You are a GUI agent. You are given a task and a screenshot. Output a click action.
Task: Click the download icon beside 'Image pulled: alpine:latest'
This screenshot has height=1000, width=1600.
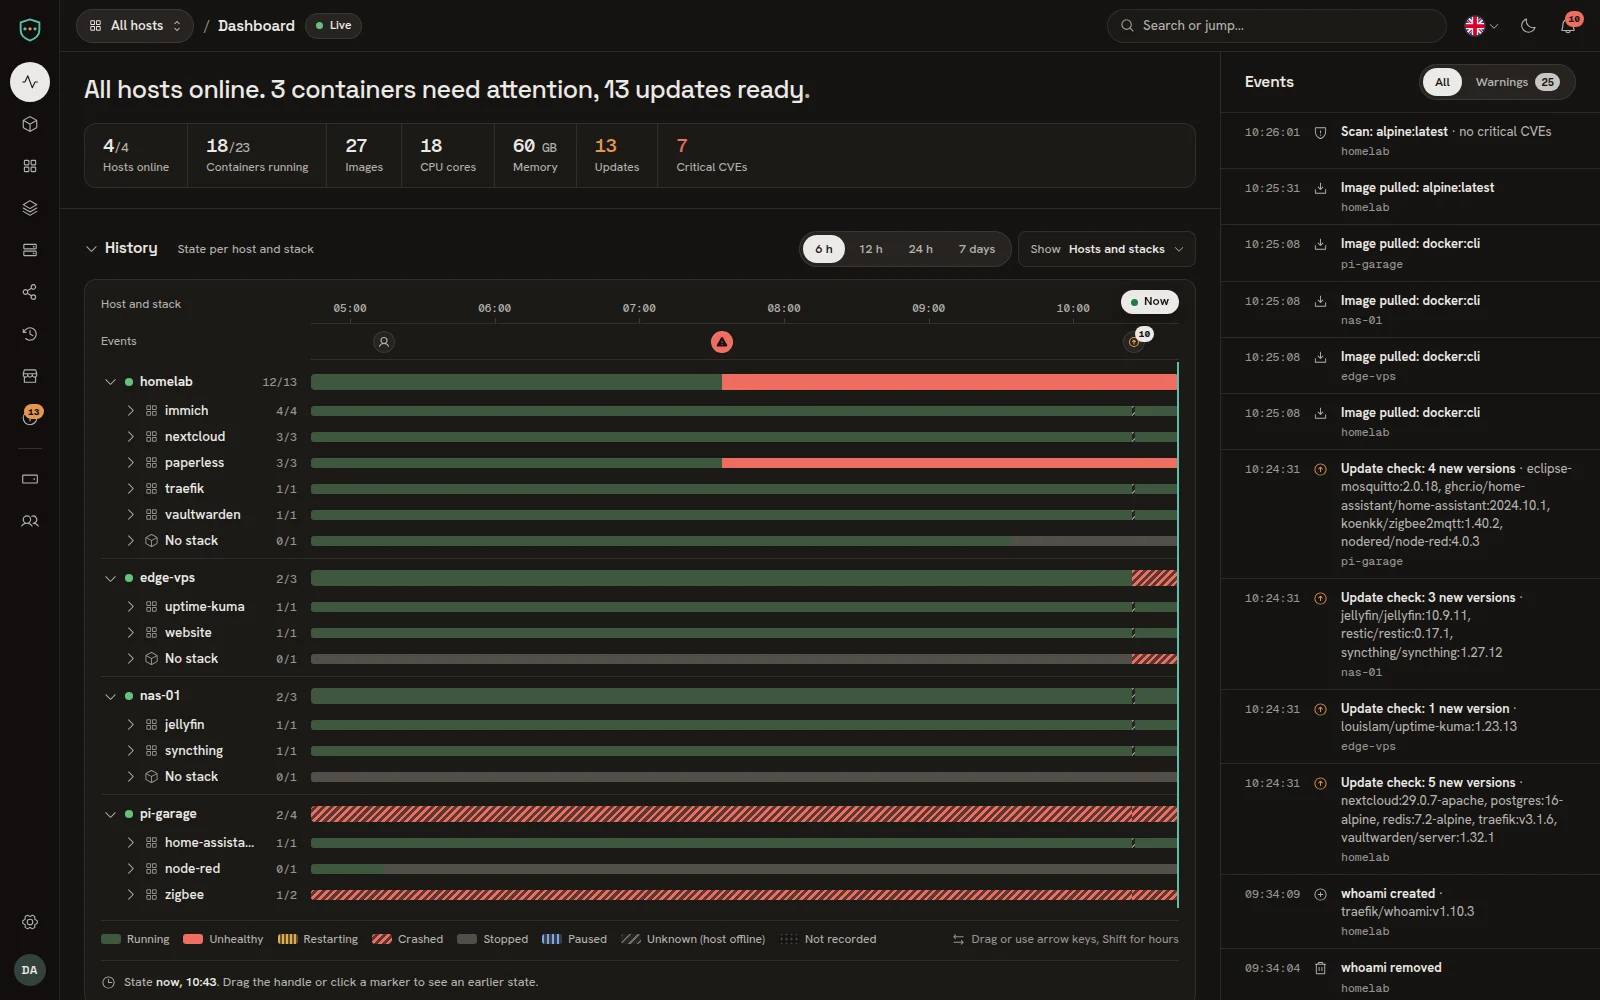click(x=1320, y=188)
